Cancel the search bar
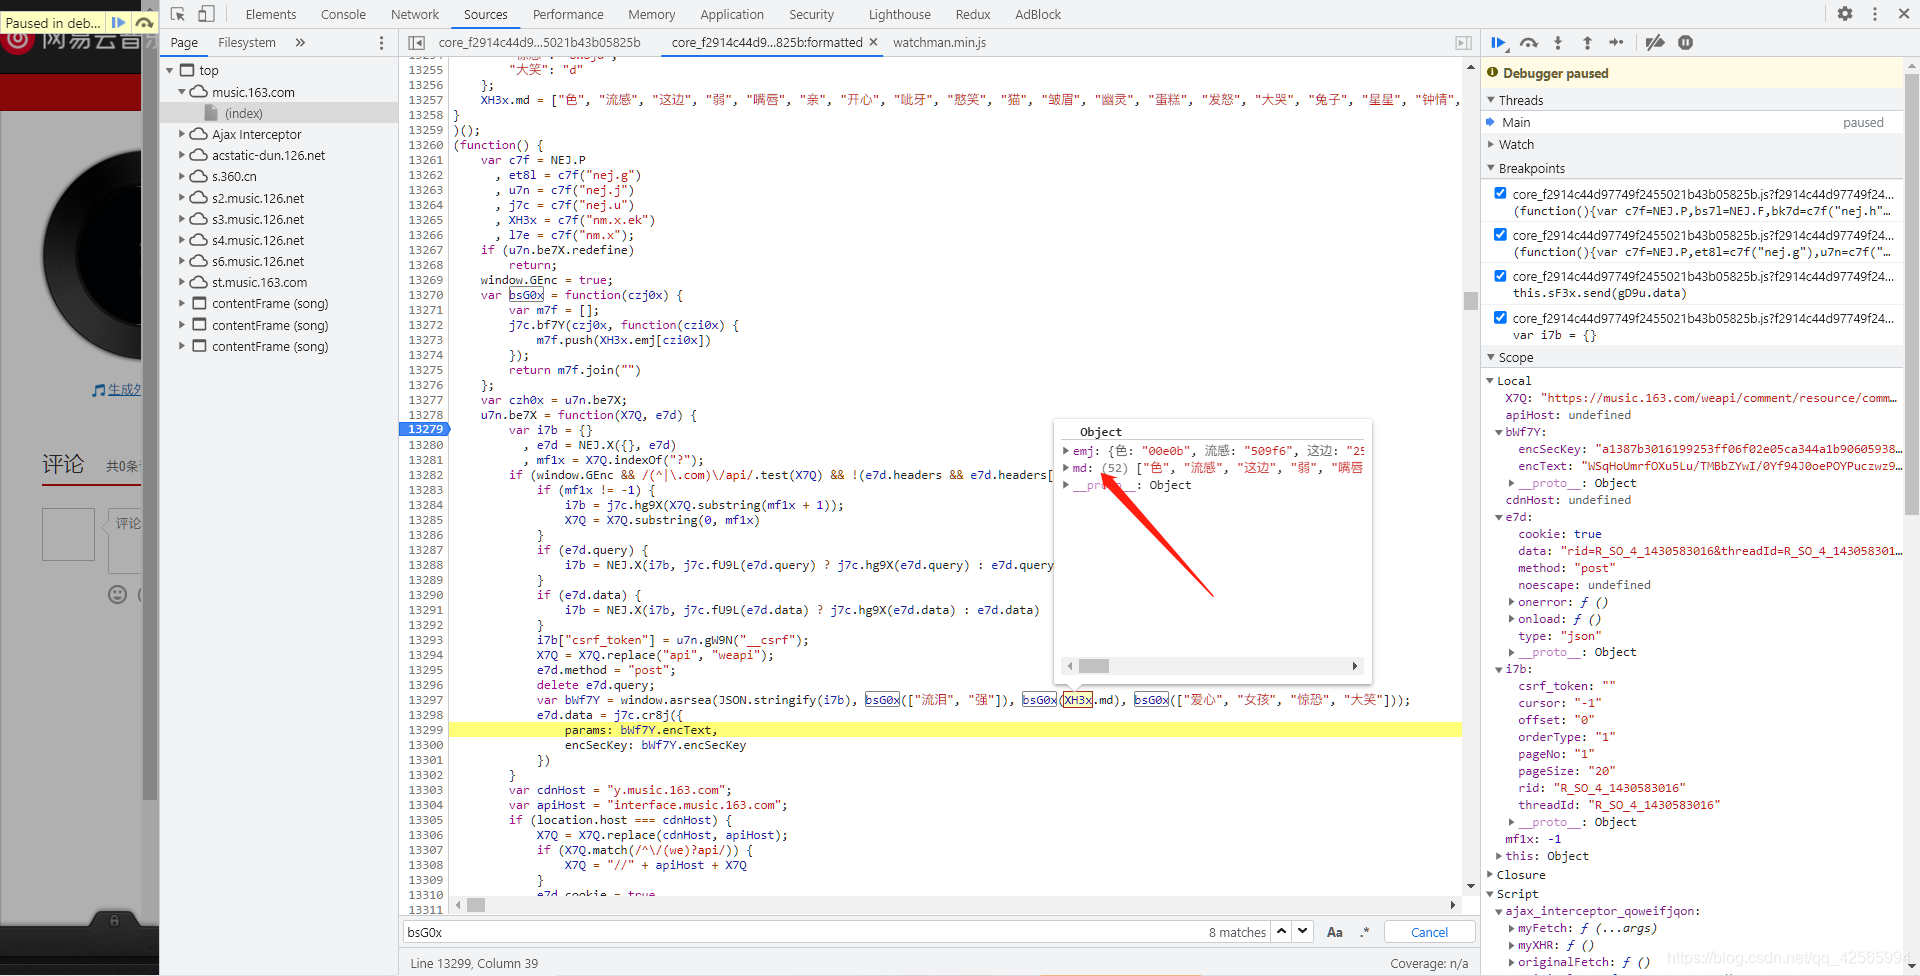 click(1429, 932)
